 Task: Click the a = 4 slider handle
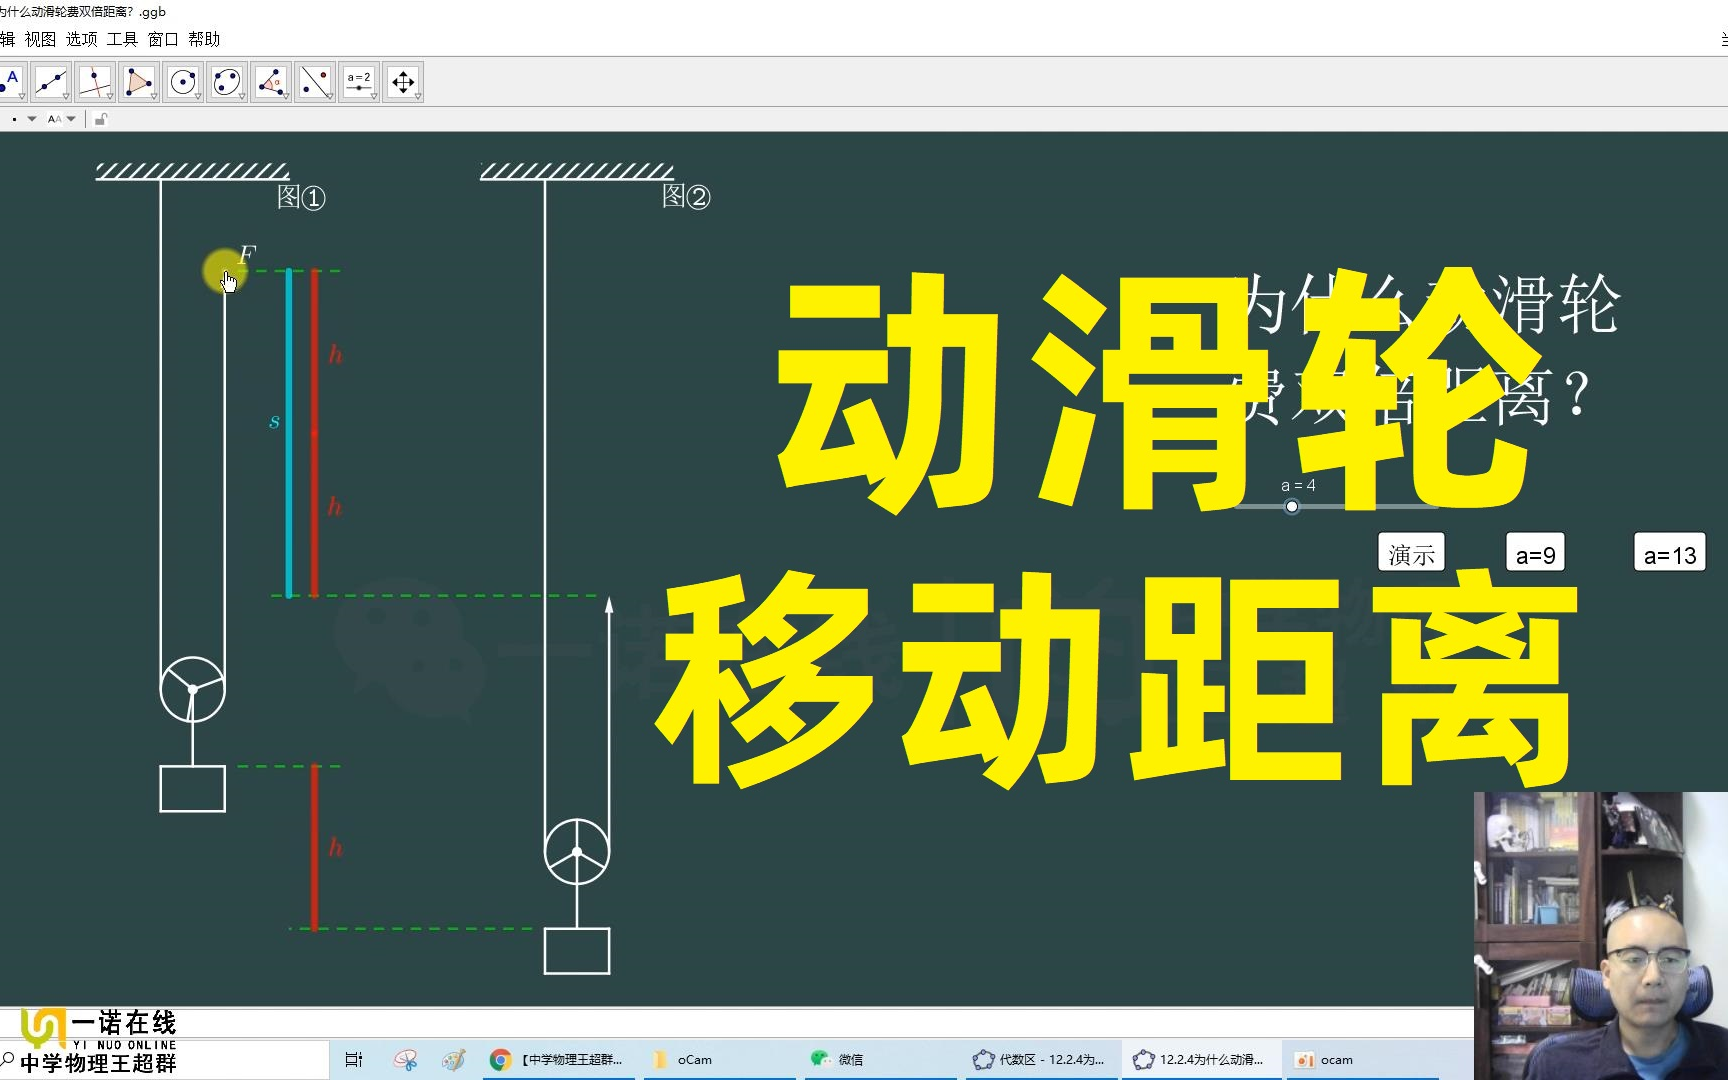click(1292, 507)
